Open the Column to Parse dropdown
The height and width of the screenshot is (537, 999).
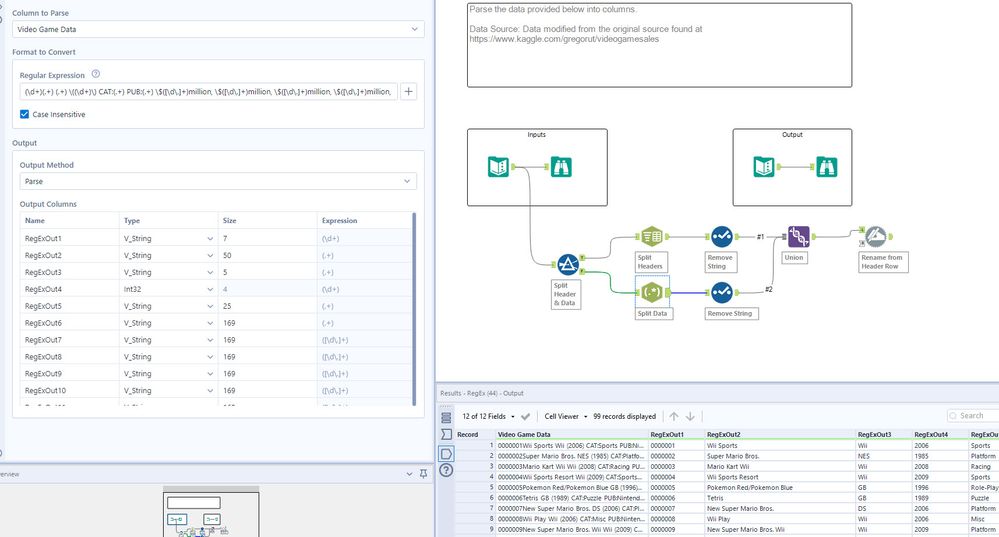(219, 30)
